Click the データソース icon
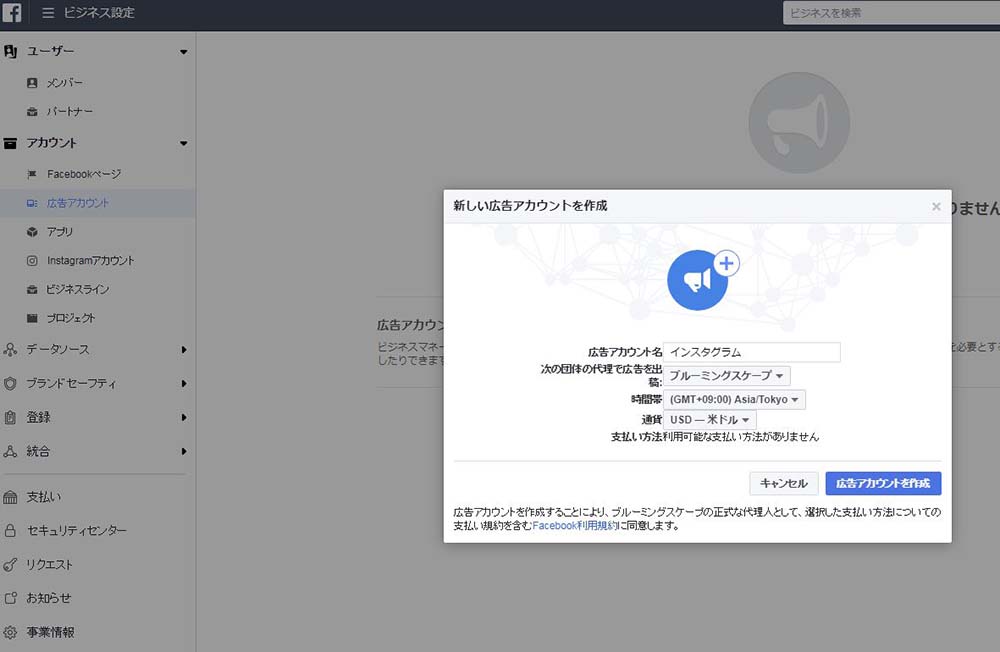The image size is (1000, 652). click(x=10, y=350)
